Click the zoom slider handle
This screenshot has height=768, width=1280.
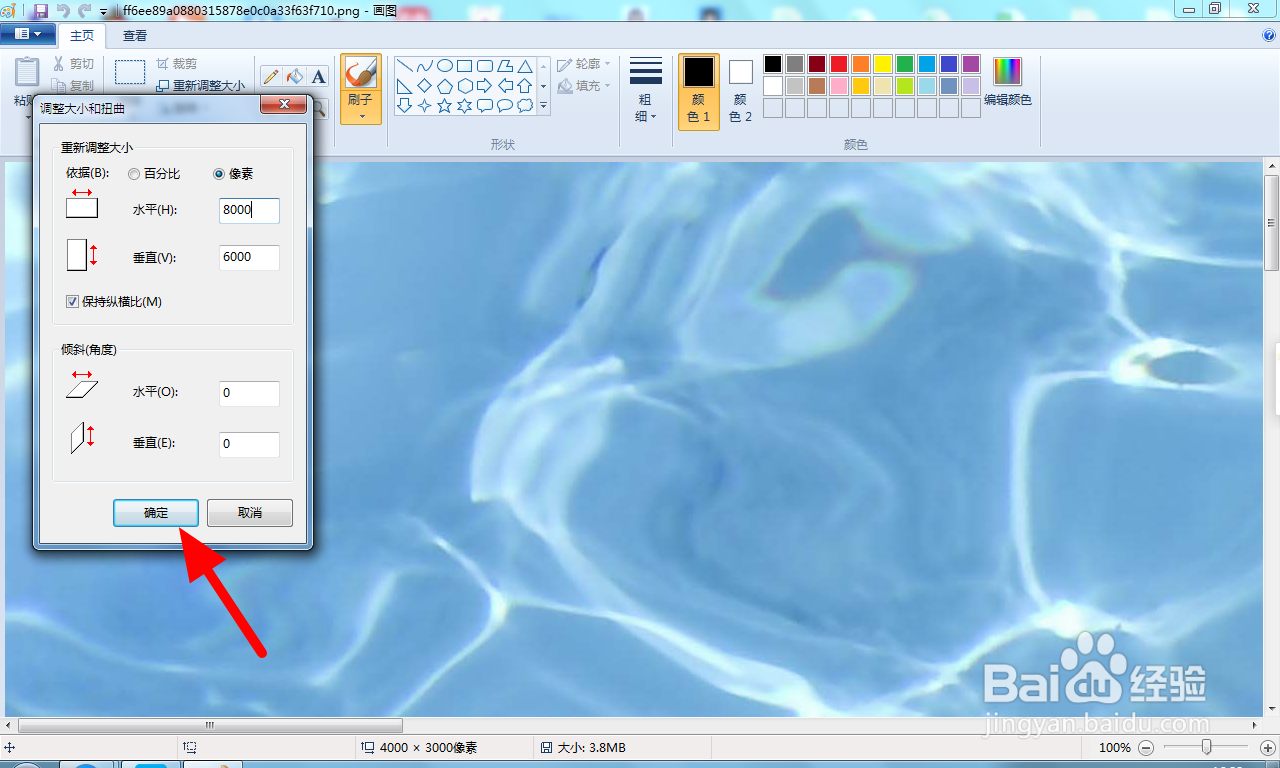pos(1207,746)
